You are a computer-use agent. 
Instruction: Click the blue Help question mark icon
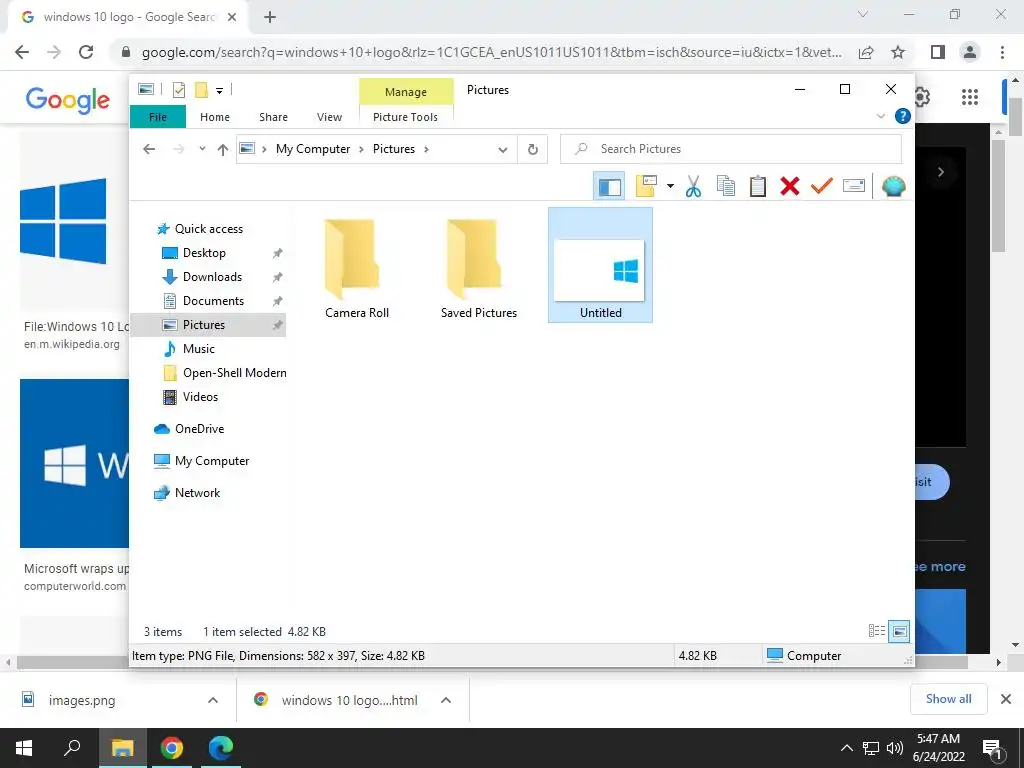[x=903, y=116]
